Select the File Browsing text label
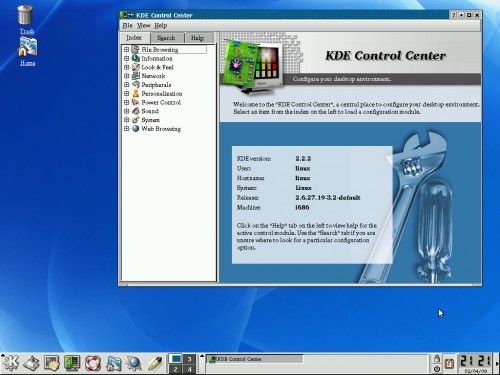This screenshot has width=500, height=375. coord(160,49)
